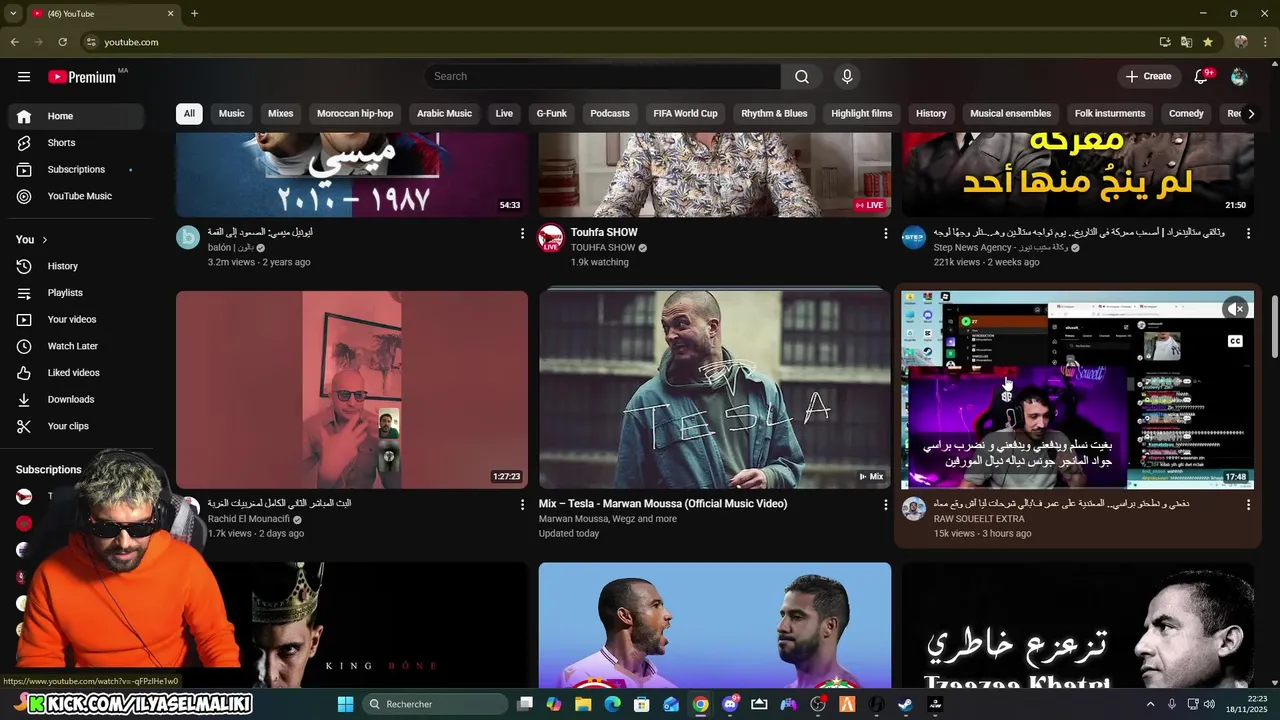This screenshot has width=1280, height=720.
Task: Open the account avatar menu
Action: click(1239, 77)
